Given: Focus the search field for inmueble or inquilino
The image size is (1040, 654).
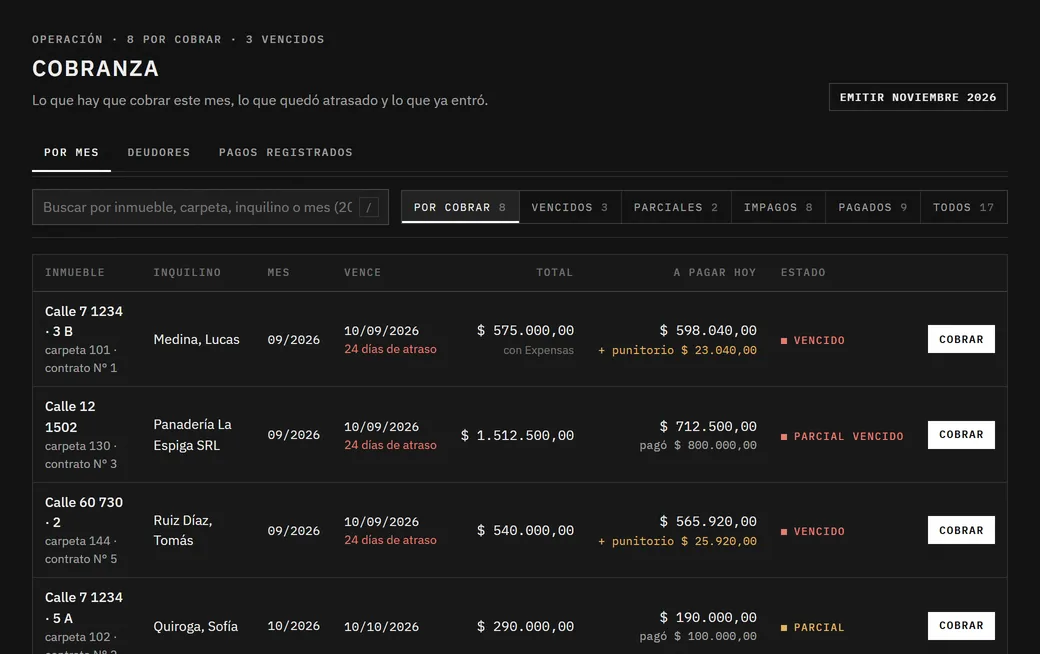Looking at the screenshot, I should 210,207.
